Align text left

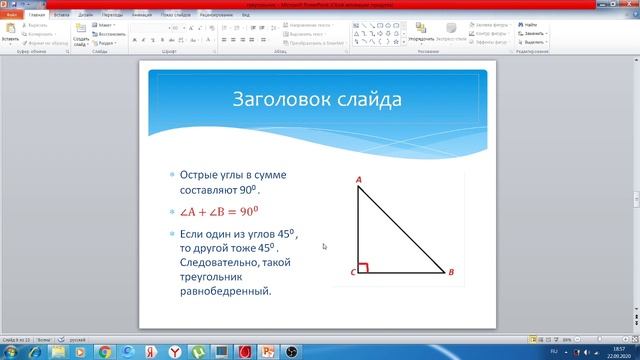(224, 40)
